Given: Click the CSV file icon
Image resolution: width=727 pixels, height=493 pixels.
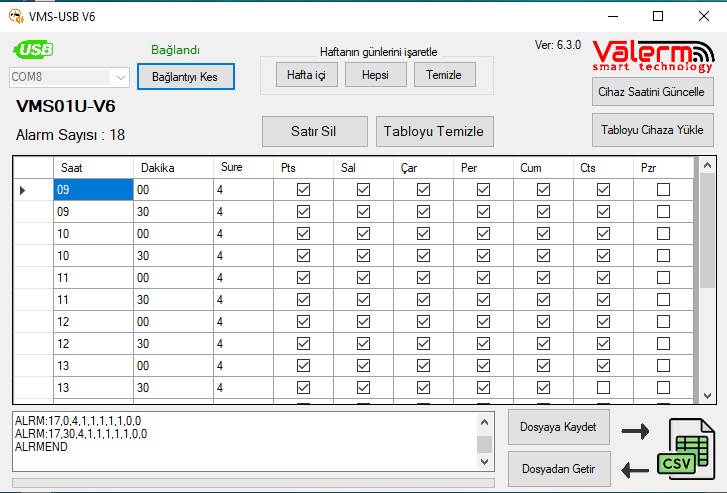Looking at the screenshot, I should [x=685, y=449].
